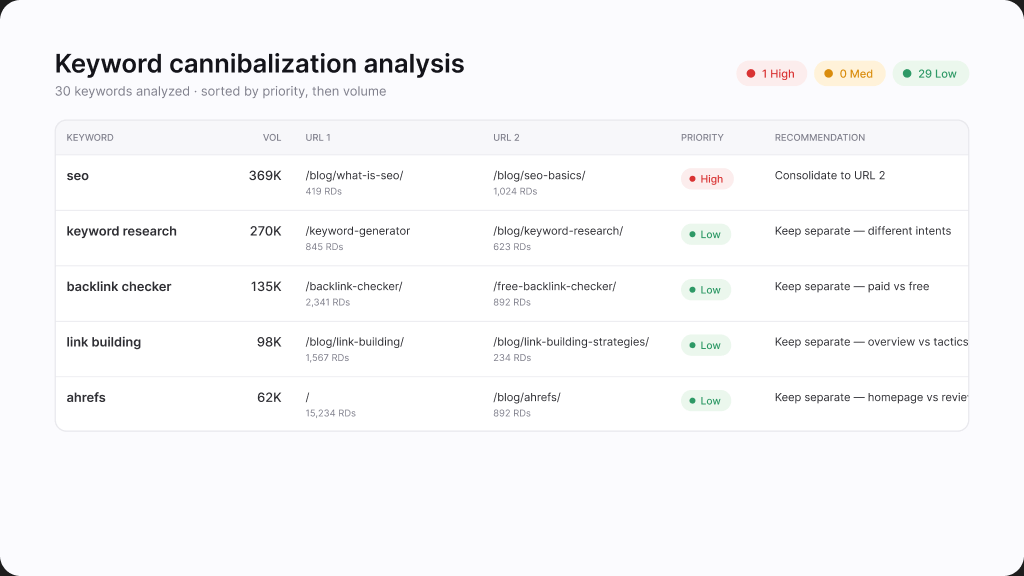Image resolution: width=1024 pixels, height=576 pixels.
Task: Open the /free-backlink-checker/ URL
Action: (554, 287)
